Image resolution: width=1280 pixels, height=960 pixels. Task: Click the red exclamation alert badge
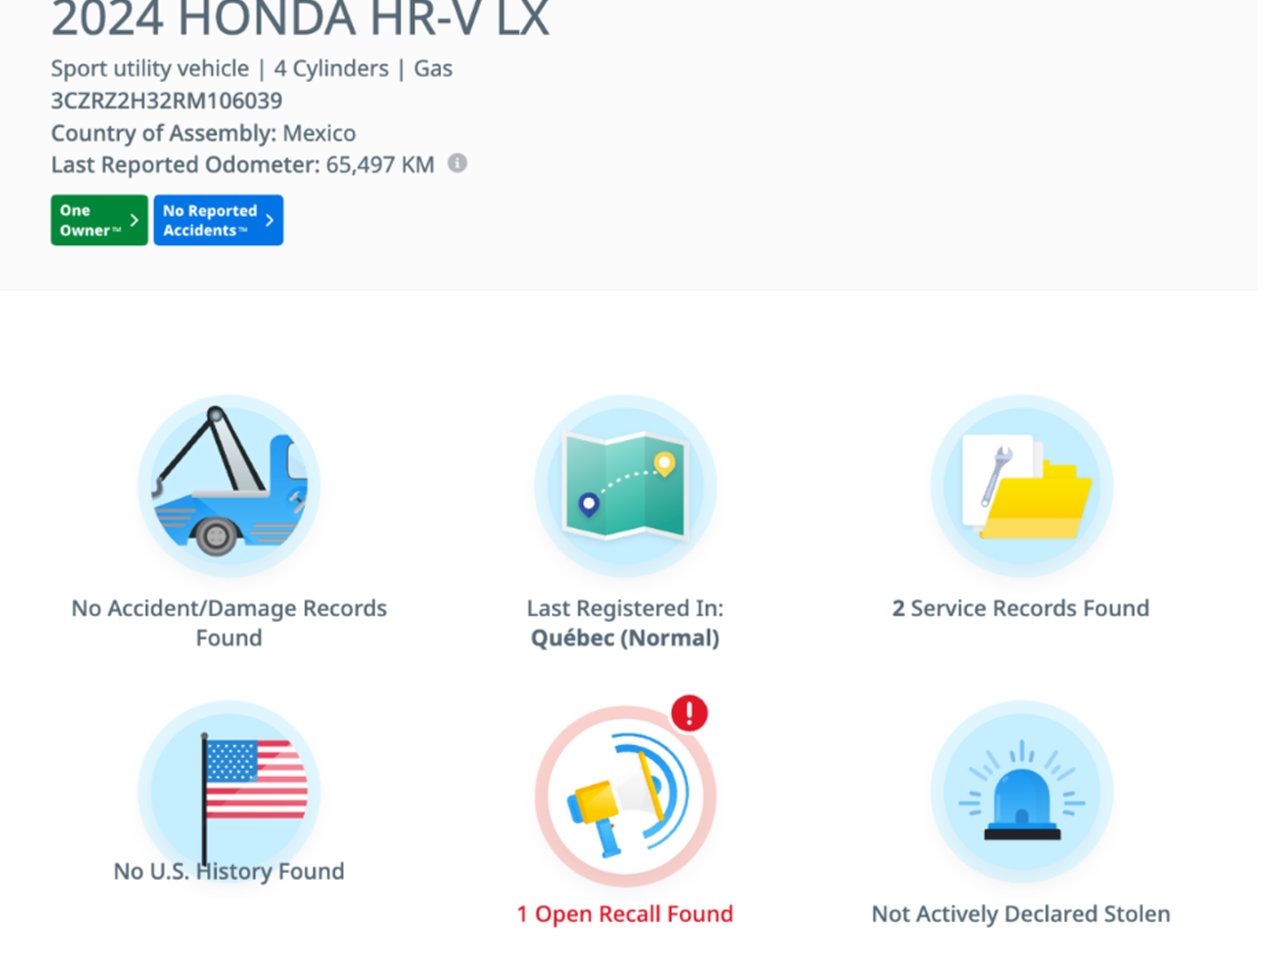[x=689, y=713]
